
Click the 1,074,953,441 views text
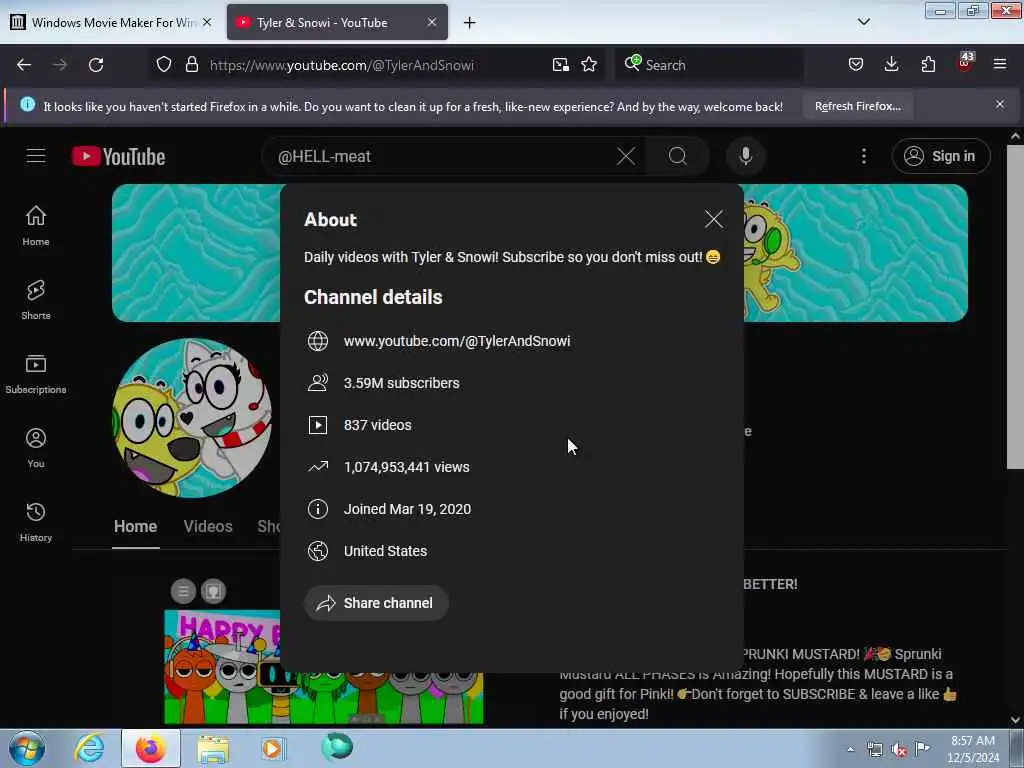pos(406,467)
